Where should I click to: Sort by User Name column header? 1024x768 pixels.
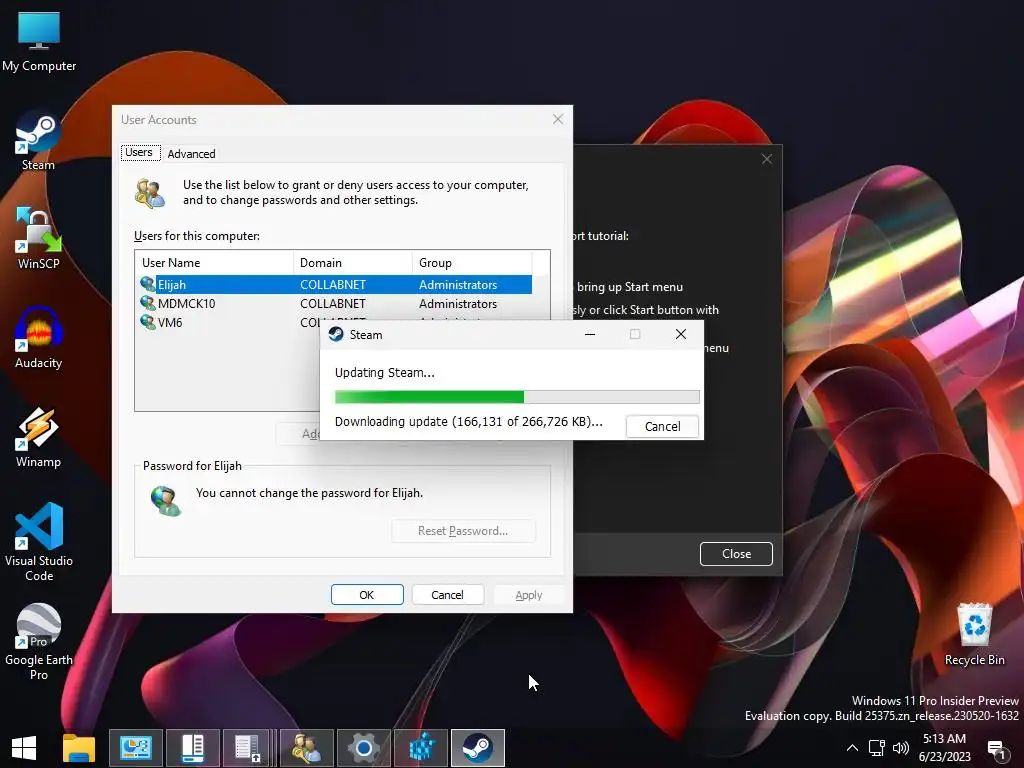tap(214, 263)
